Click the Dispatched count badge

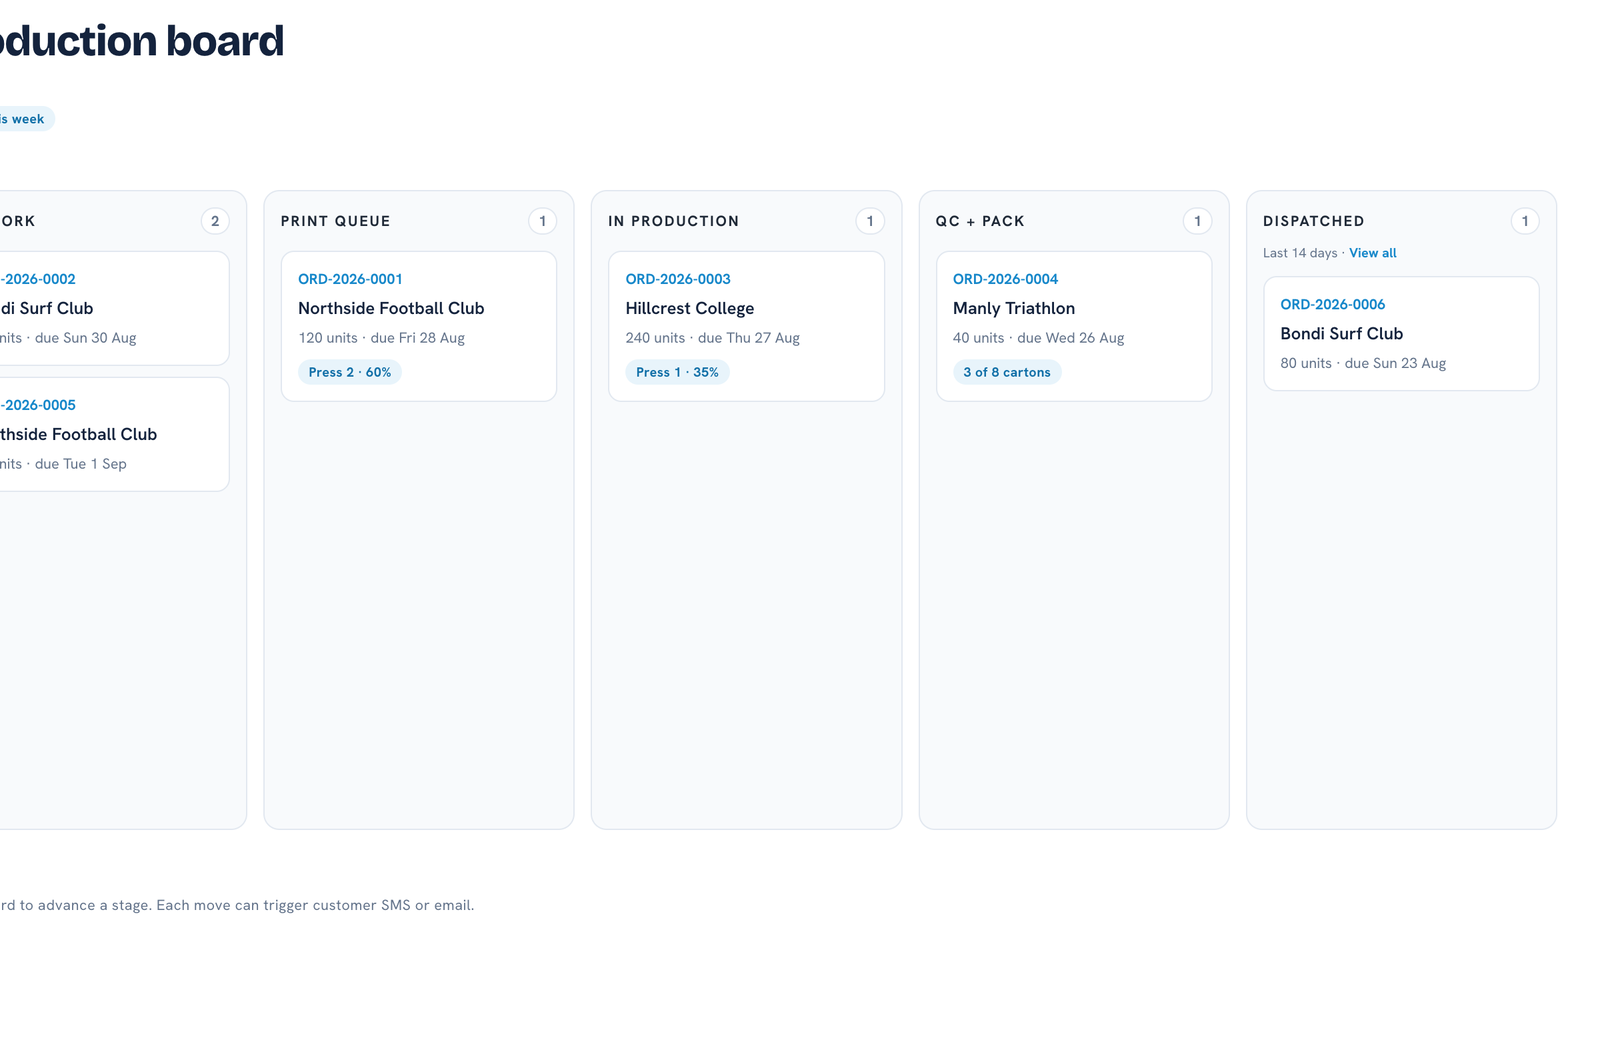[1524, 221]
